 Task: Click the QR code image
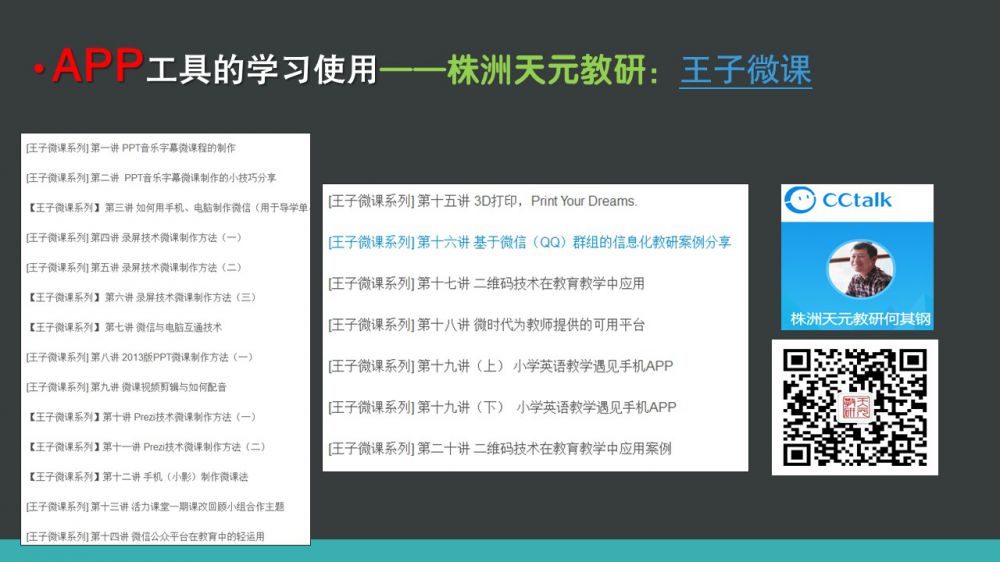point(855,407)
